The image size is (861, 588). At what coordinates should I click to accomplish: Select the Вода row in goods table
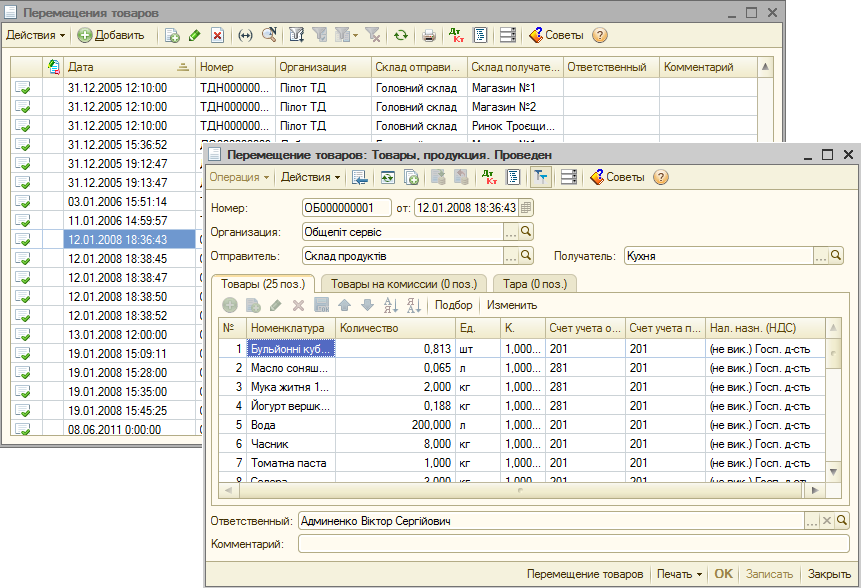click(522, 425)
